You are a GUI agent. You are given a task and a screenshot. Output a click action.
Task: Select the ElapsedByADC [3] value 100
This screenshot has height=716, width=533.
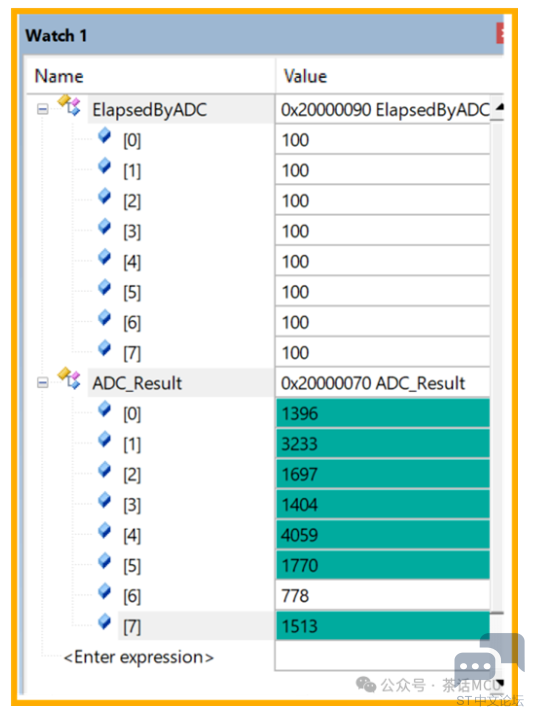[383, 231]
